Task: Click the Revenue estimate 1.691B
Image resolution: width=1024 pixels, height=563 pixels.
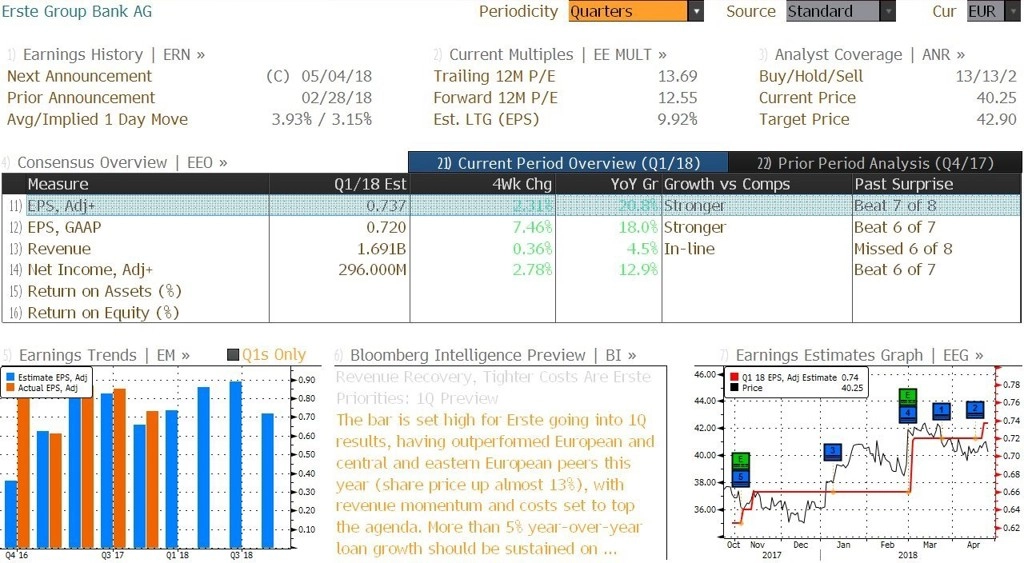Action: [381, 249]
